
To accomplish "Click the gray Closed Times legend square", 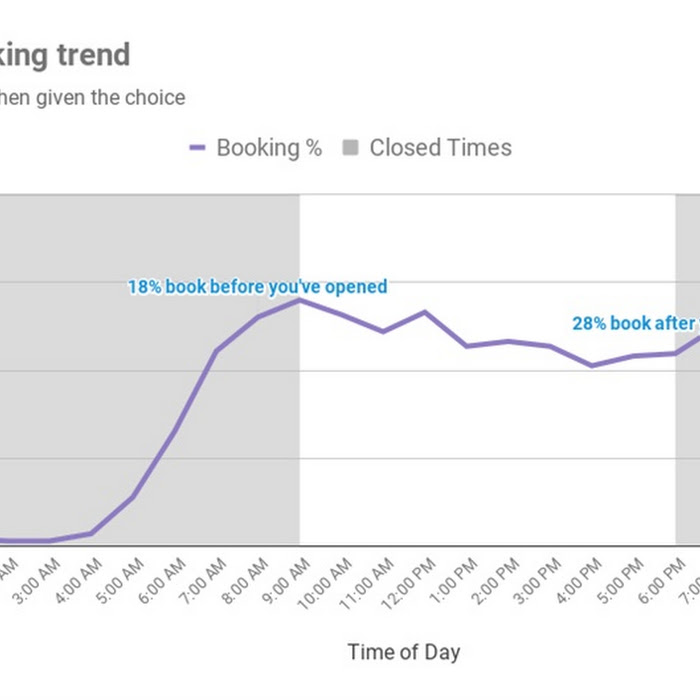I will [350, 147].
